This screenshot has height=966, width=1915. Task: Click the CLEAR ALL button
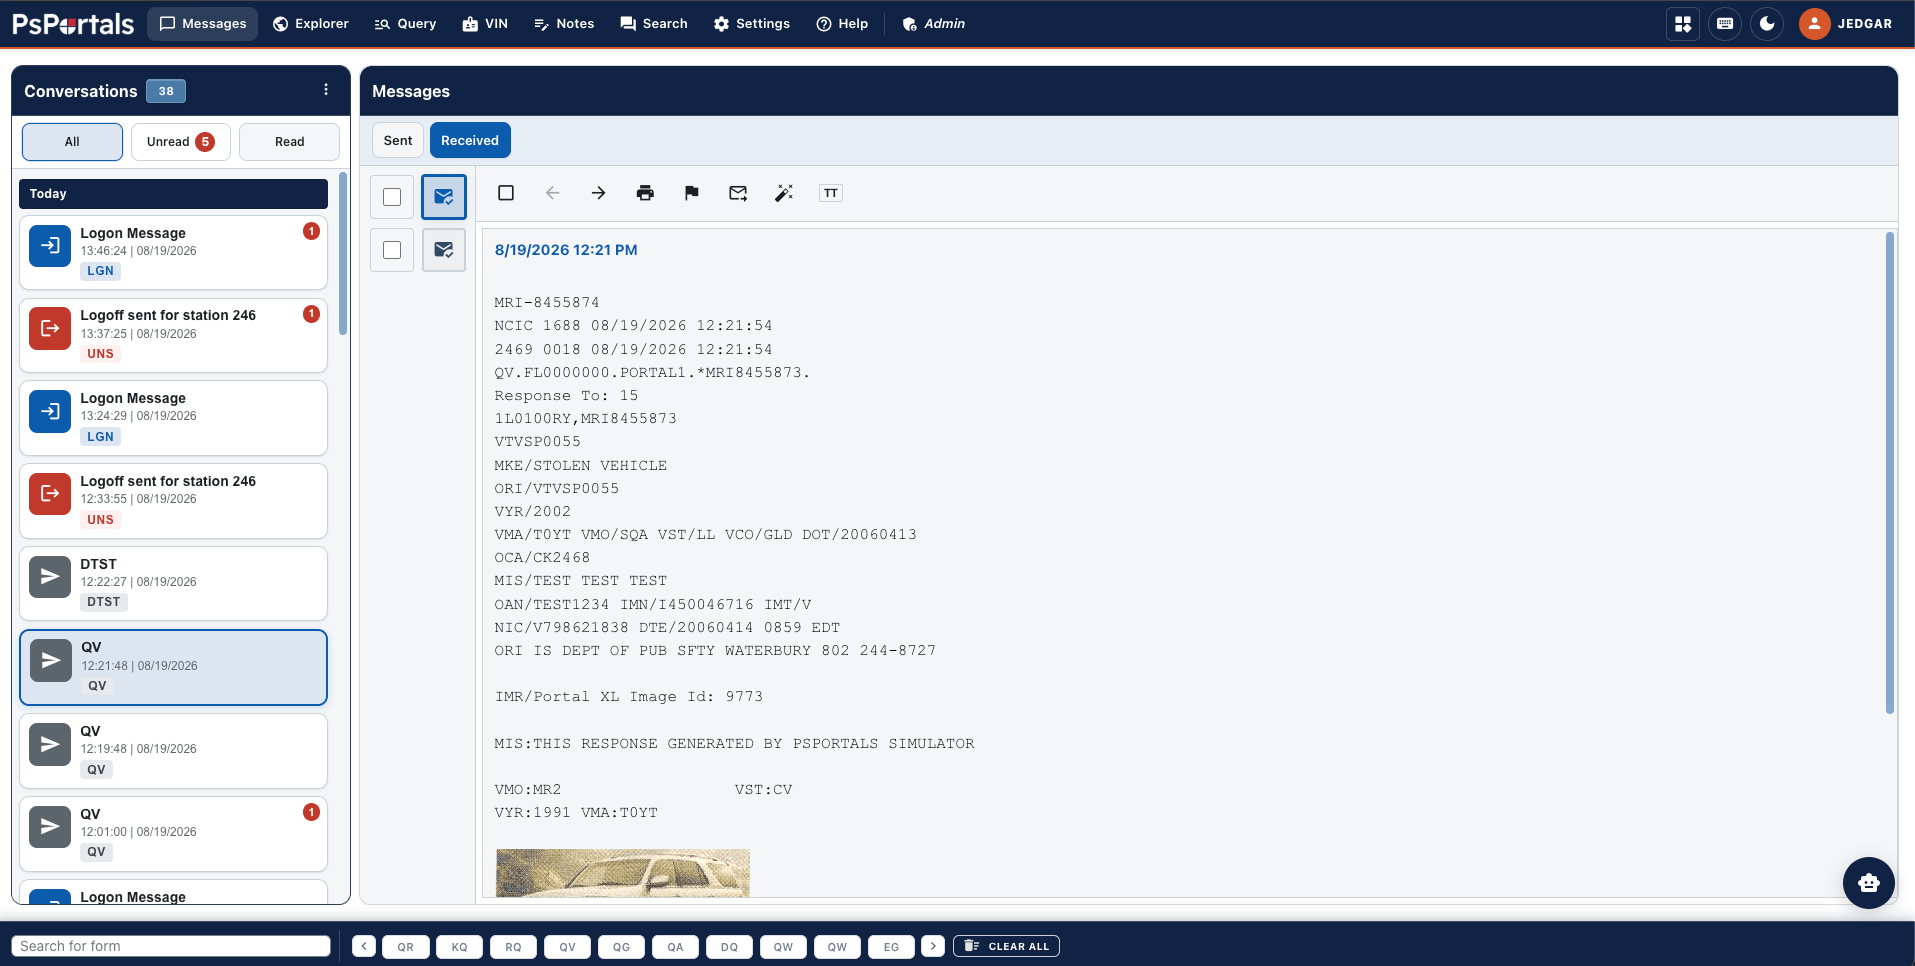tap(1006, 946)
